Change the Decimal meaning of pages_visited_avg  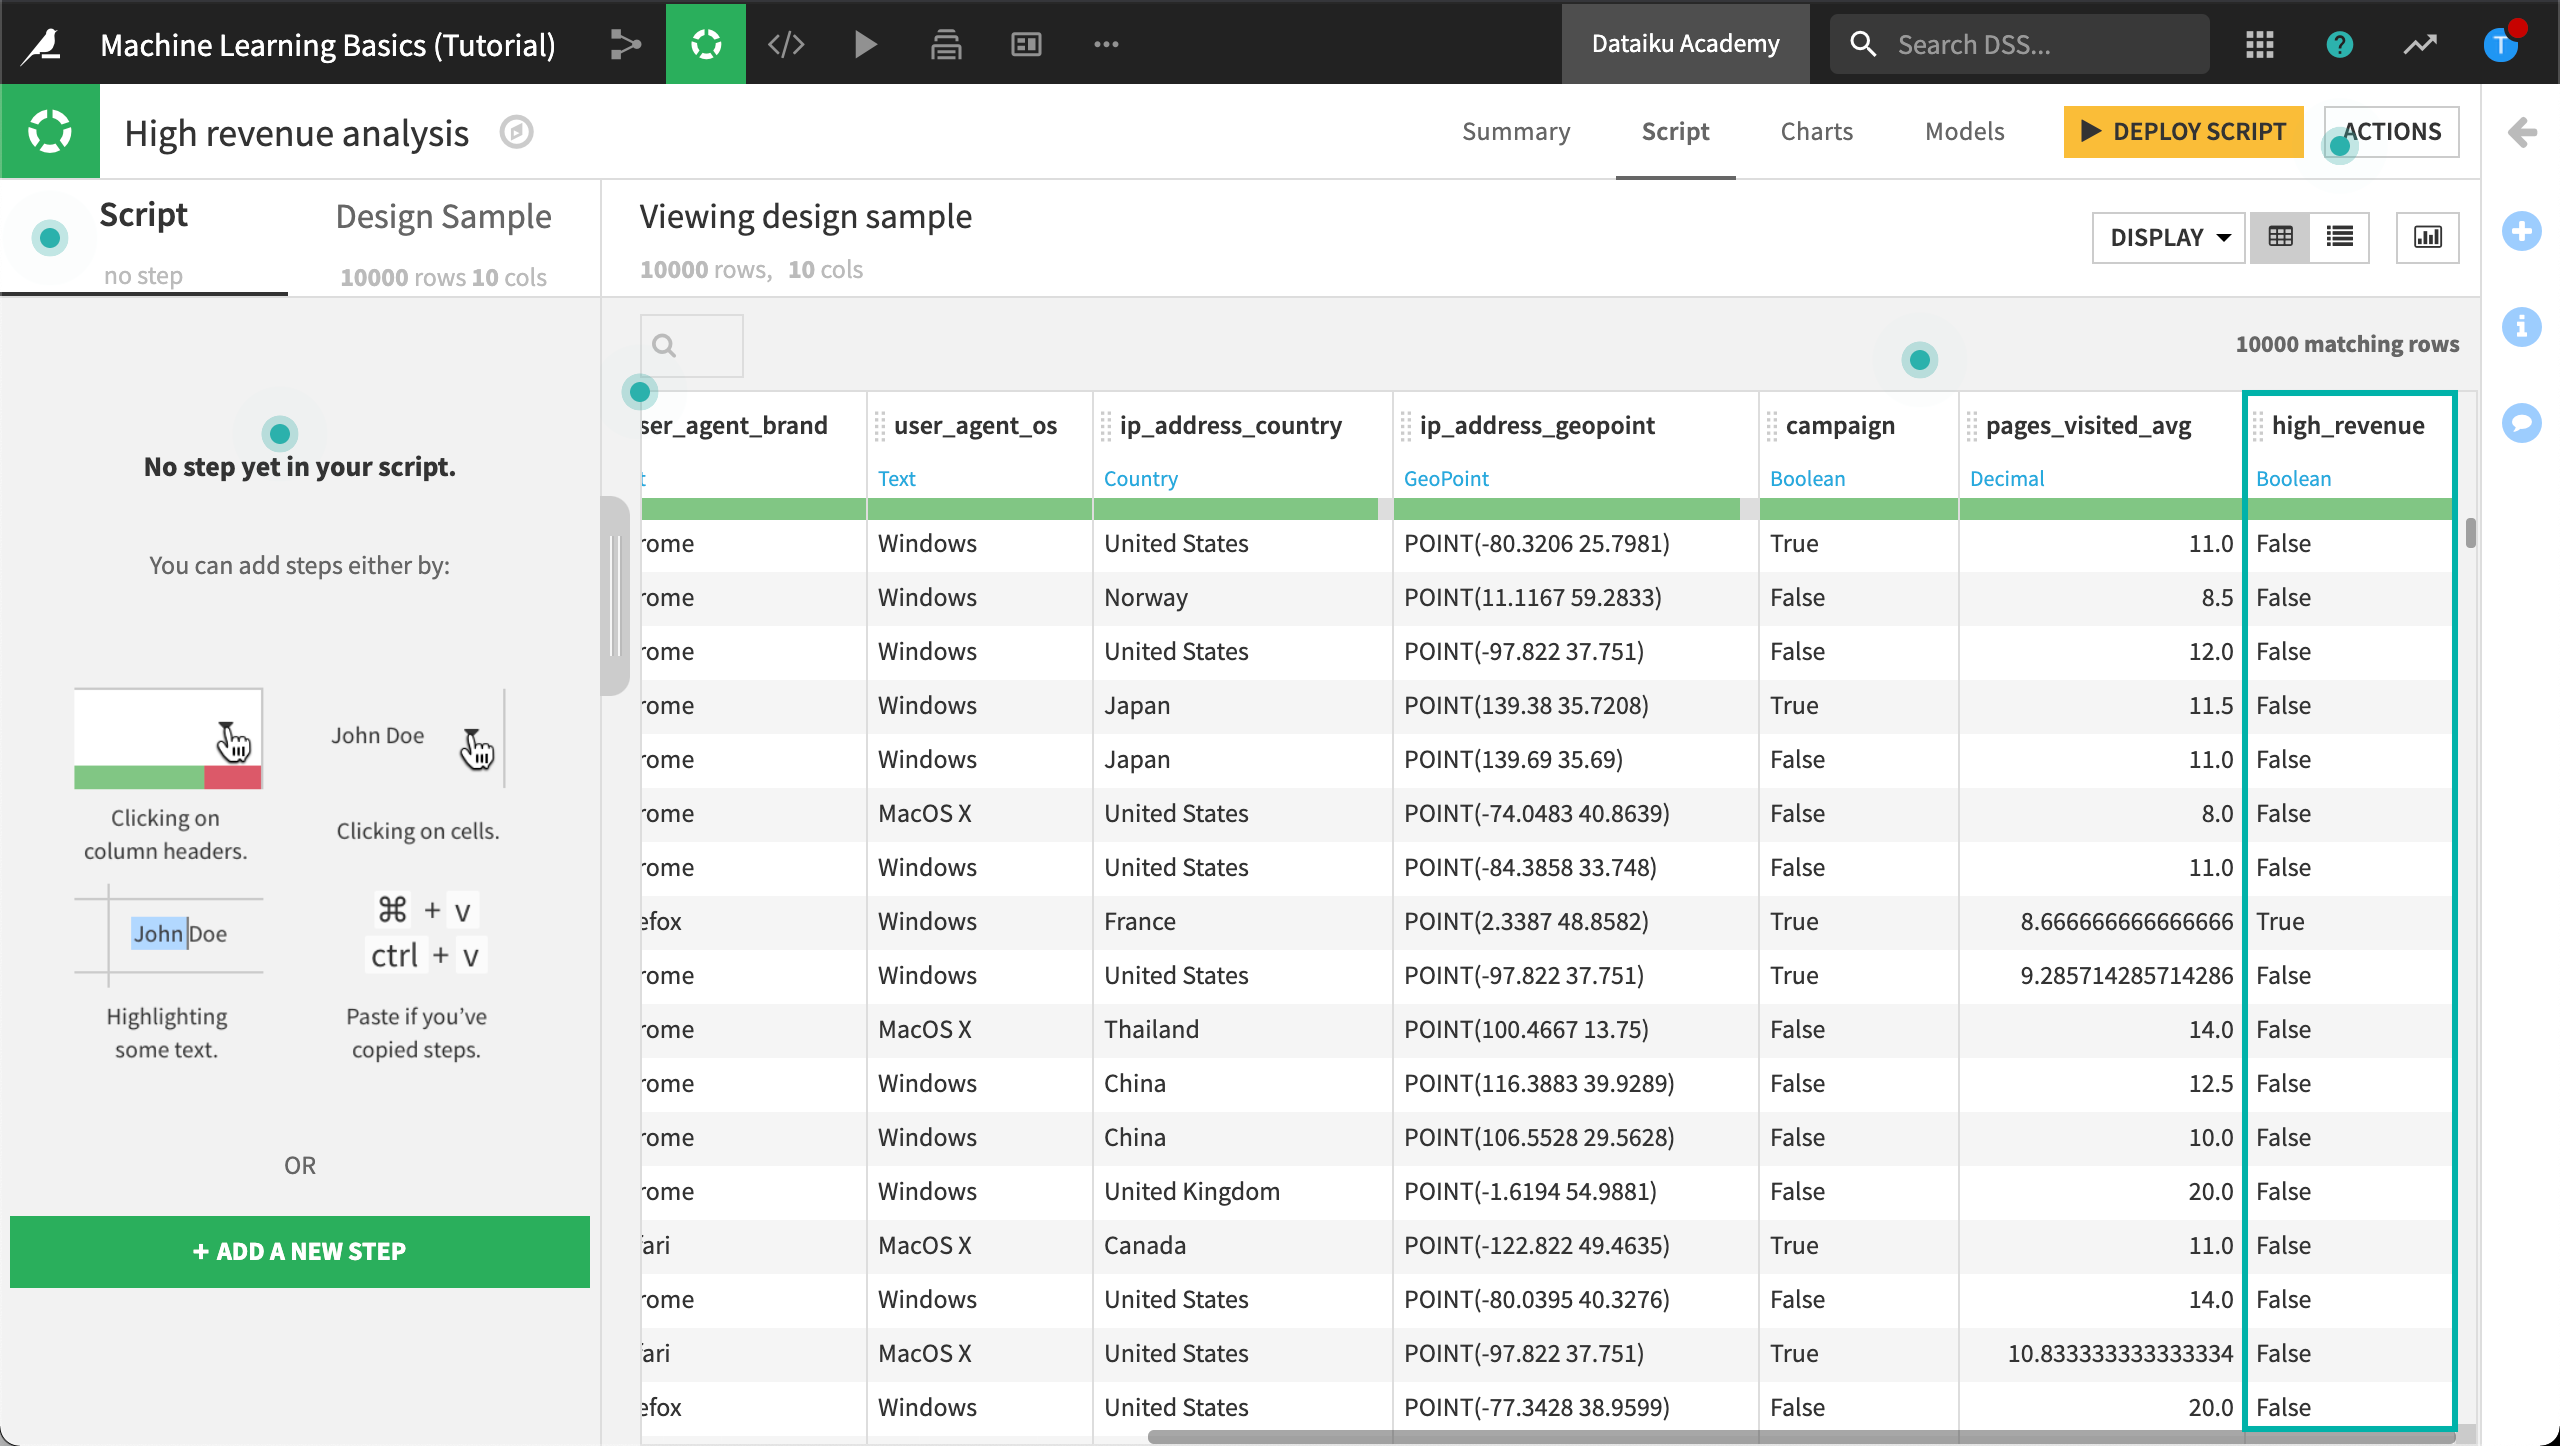tap(2007, 479)
